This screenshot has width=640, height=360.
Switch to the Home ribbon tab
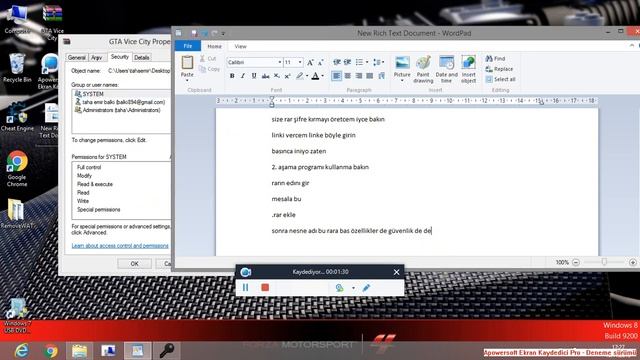(x=214, y=46)
